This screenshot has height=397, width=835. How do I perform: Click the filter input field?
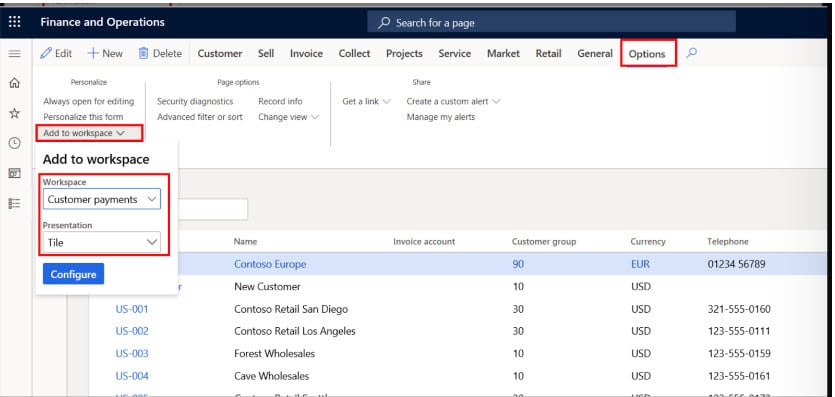[x=212, y=209]
